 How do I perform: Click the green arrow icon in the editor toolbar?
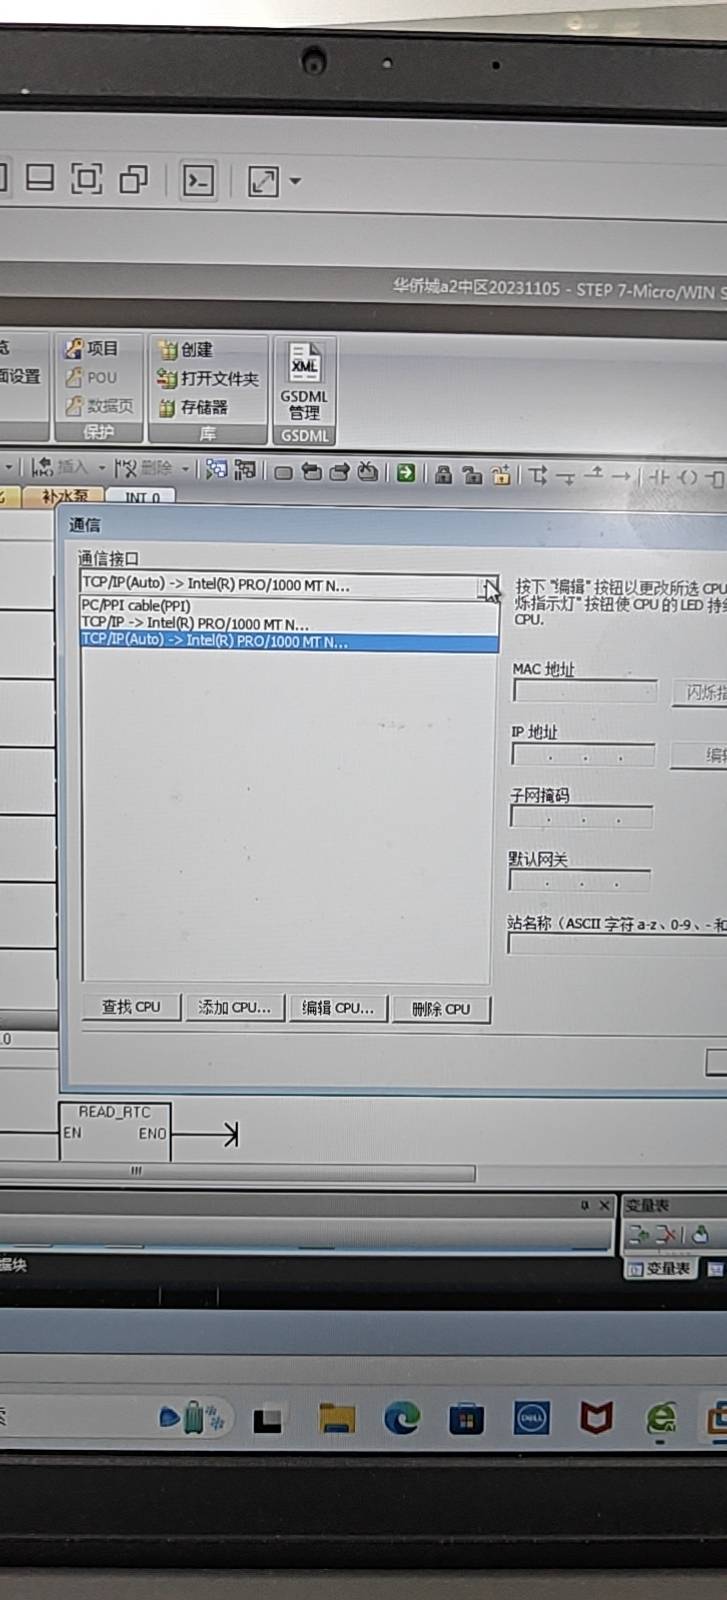(406, 473)
